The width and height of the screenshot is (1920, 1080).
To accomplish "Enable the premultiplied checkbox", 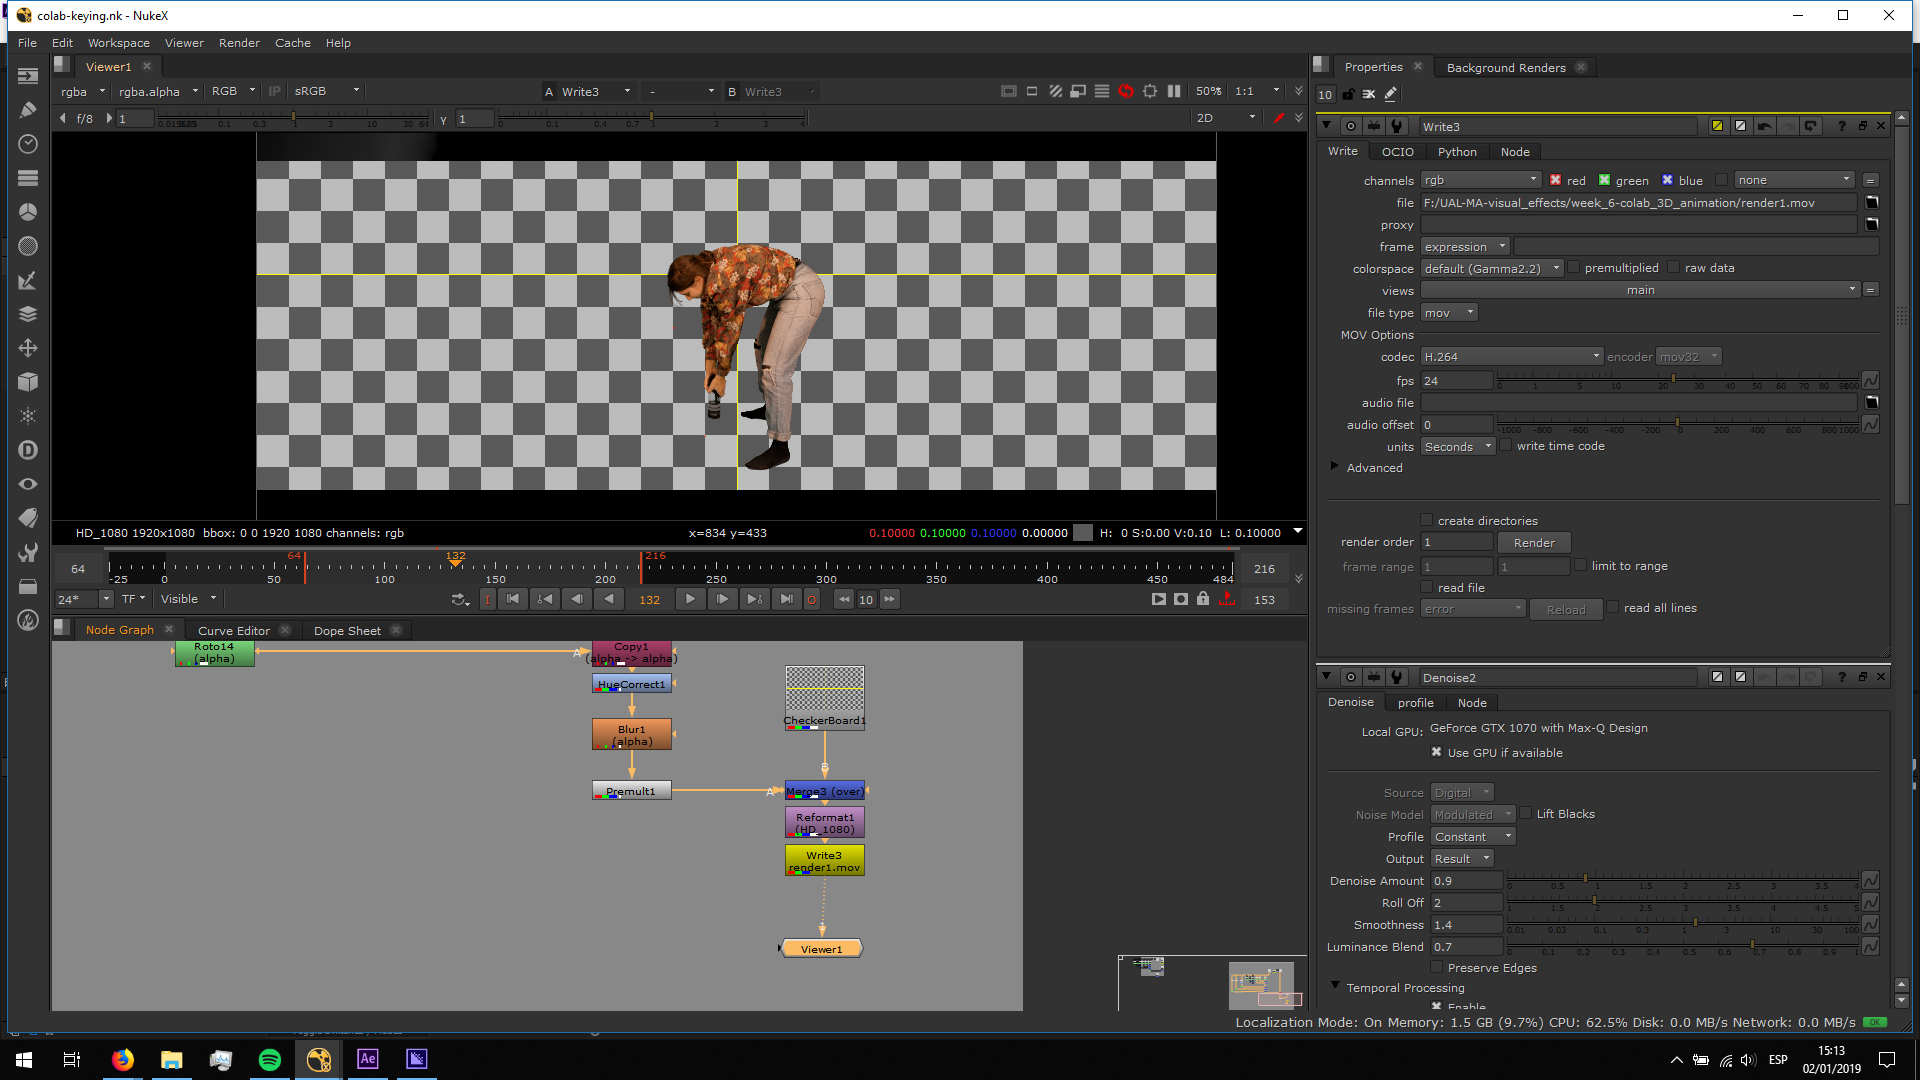I will [1574, 268].
